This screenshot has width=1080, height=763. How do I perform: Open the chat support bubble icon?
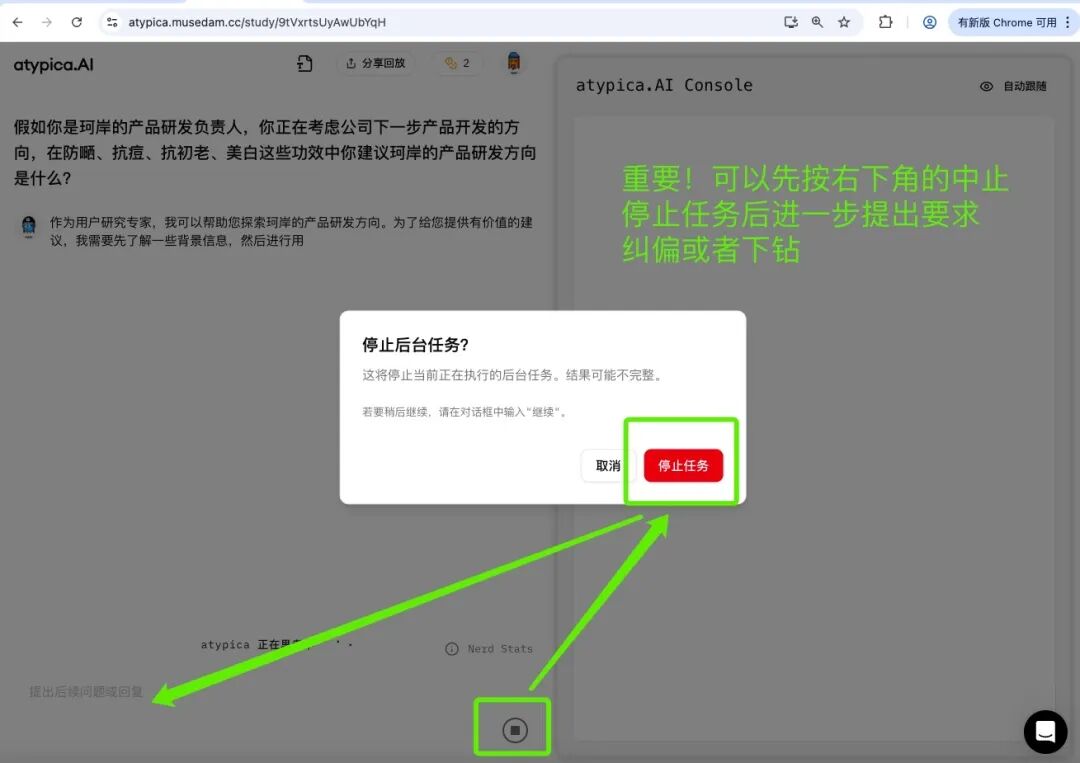point(1045,732)
